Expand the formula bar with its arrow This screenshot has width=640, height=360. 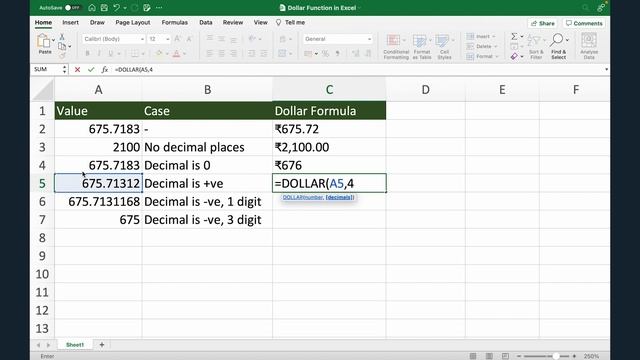point(606,70)
